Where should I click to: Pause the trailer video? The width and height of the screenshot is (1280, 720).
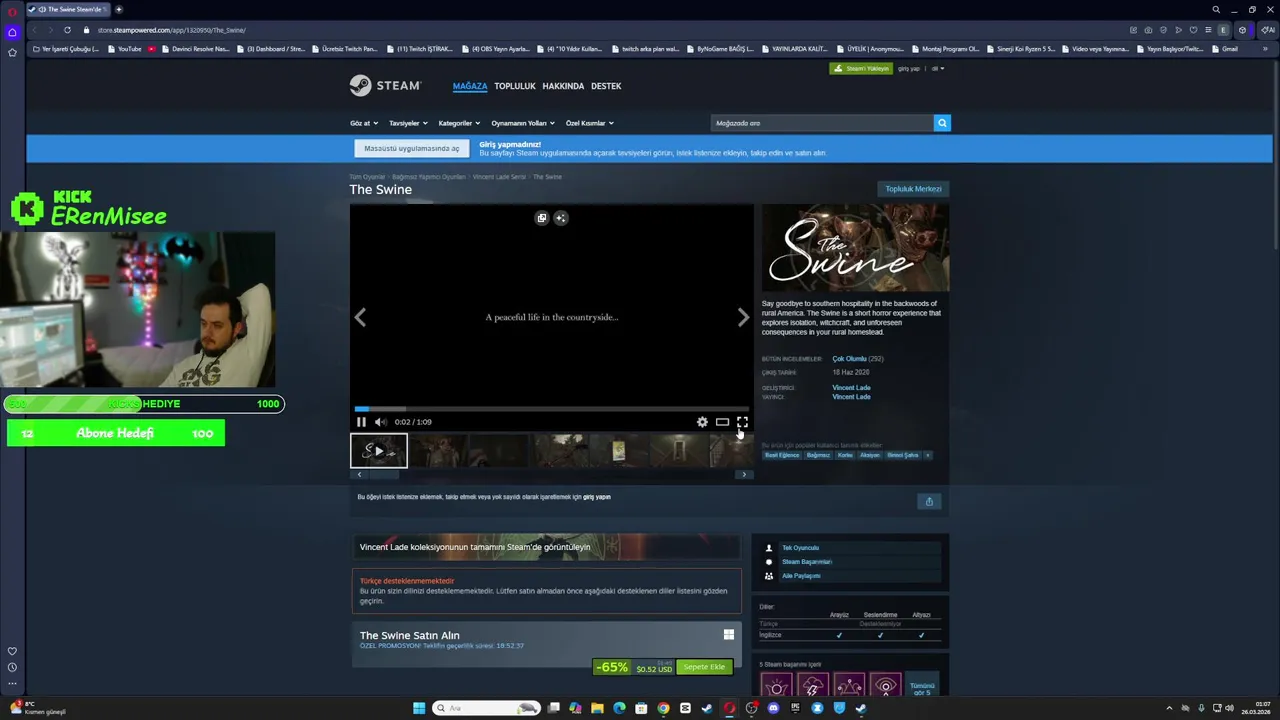tap(361, 422)
